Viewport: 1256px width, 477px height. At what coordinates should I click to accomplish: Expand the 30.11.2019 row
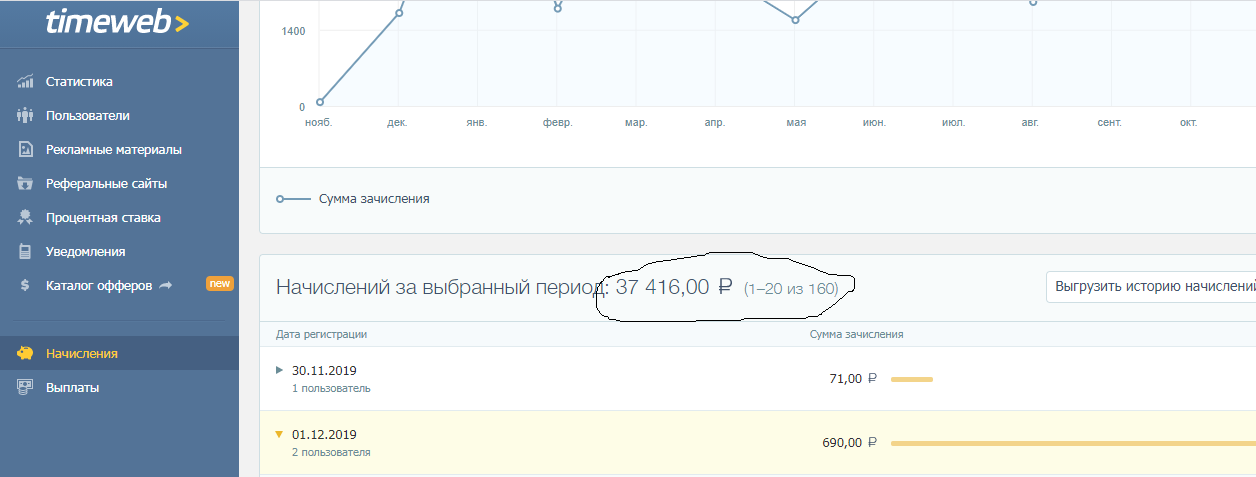pyautogui.click(x=280, y=370)
